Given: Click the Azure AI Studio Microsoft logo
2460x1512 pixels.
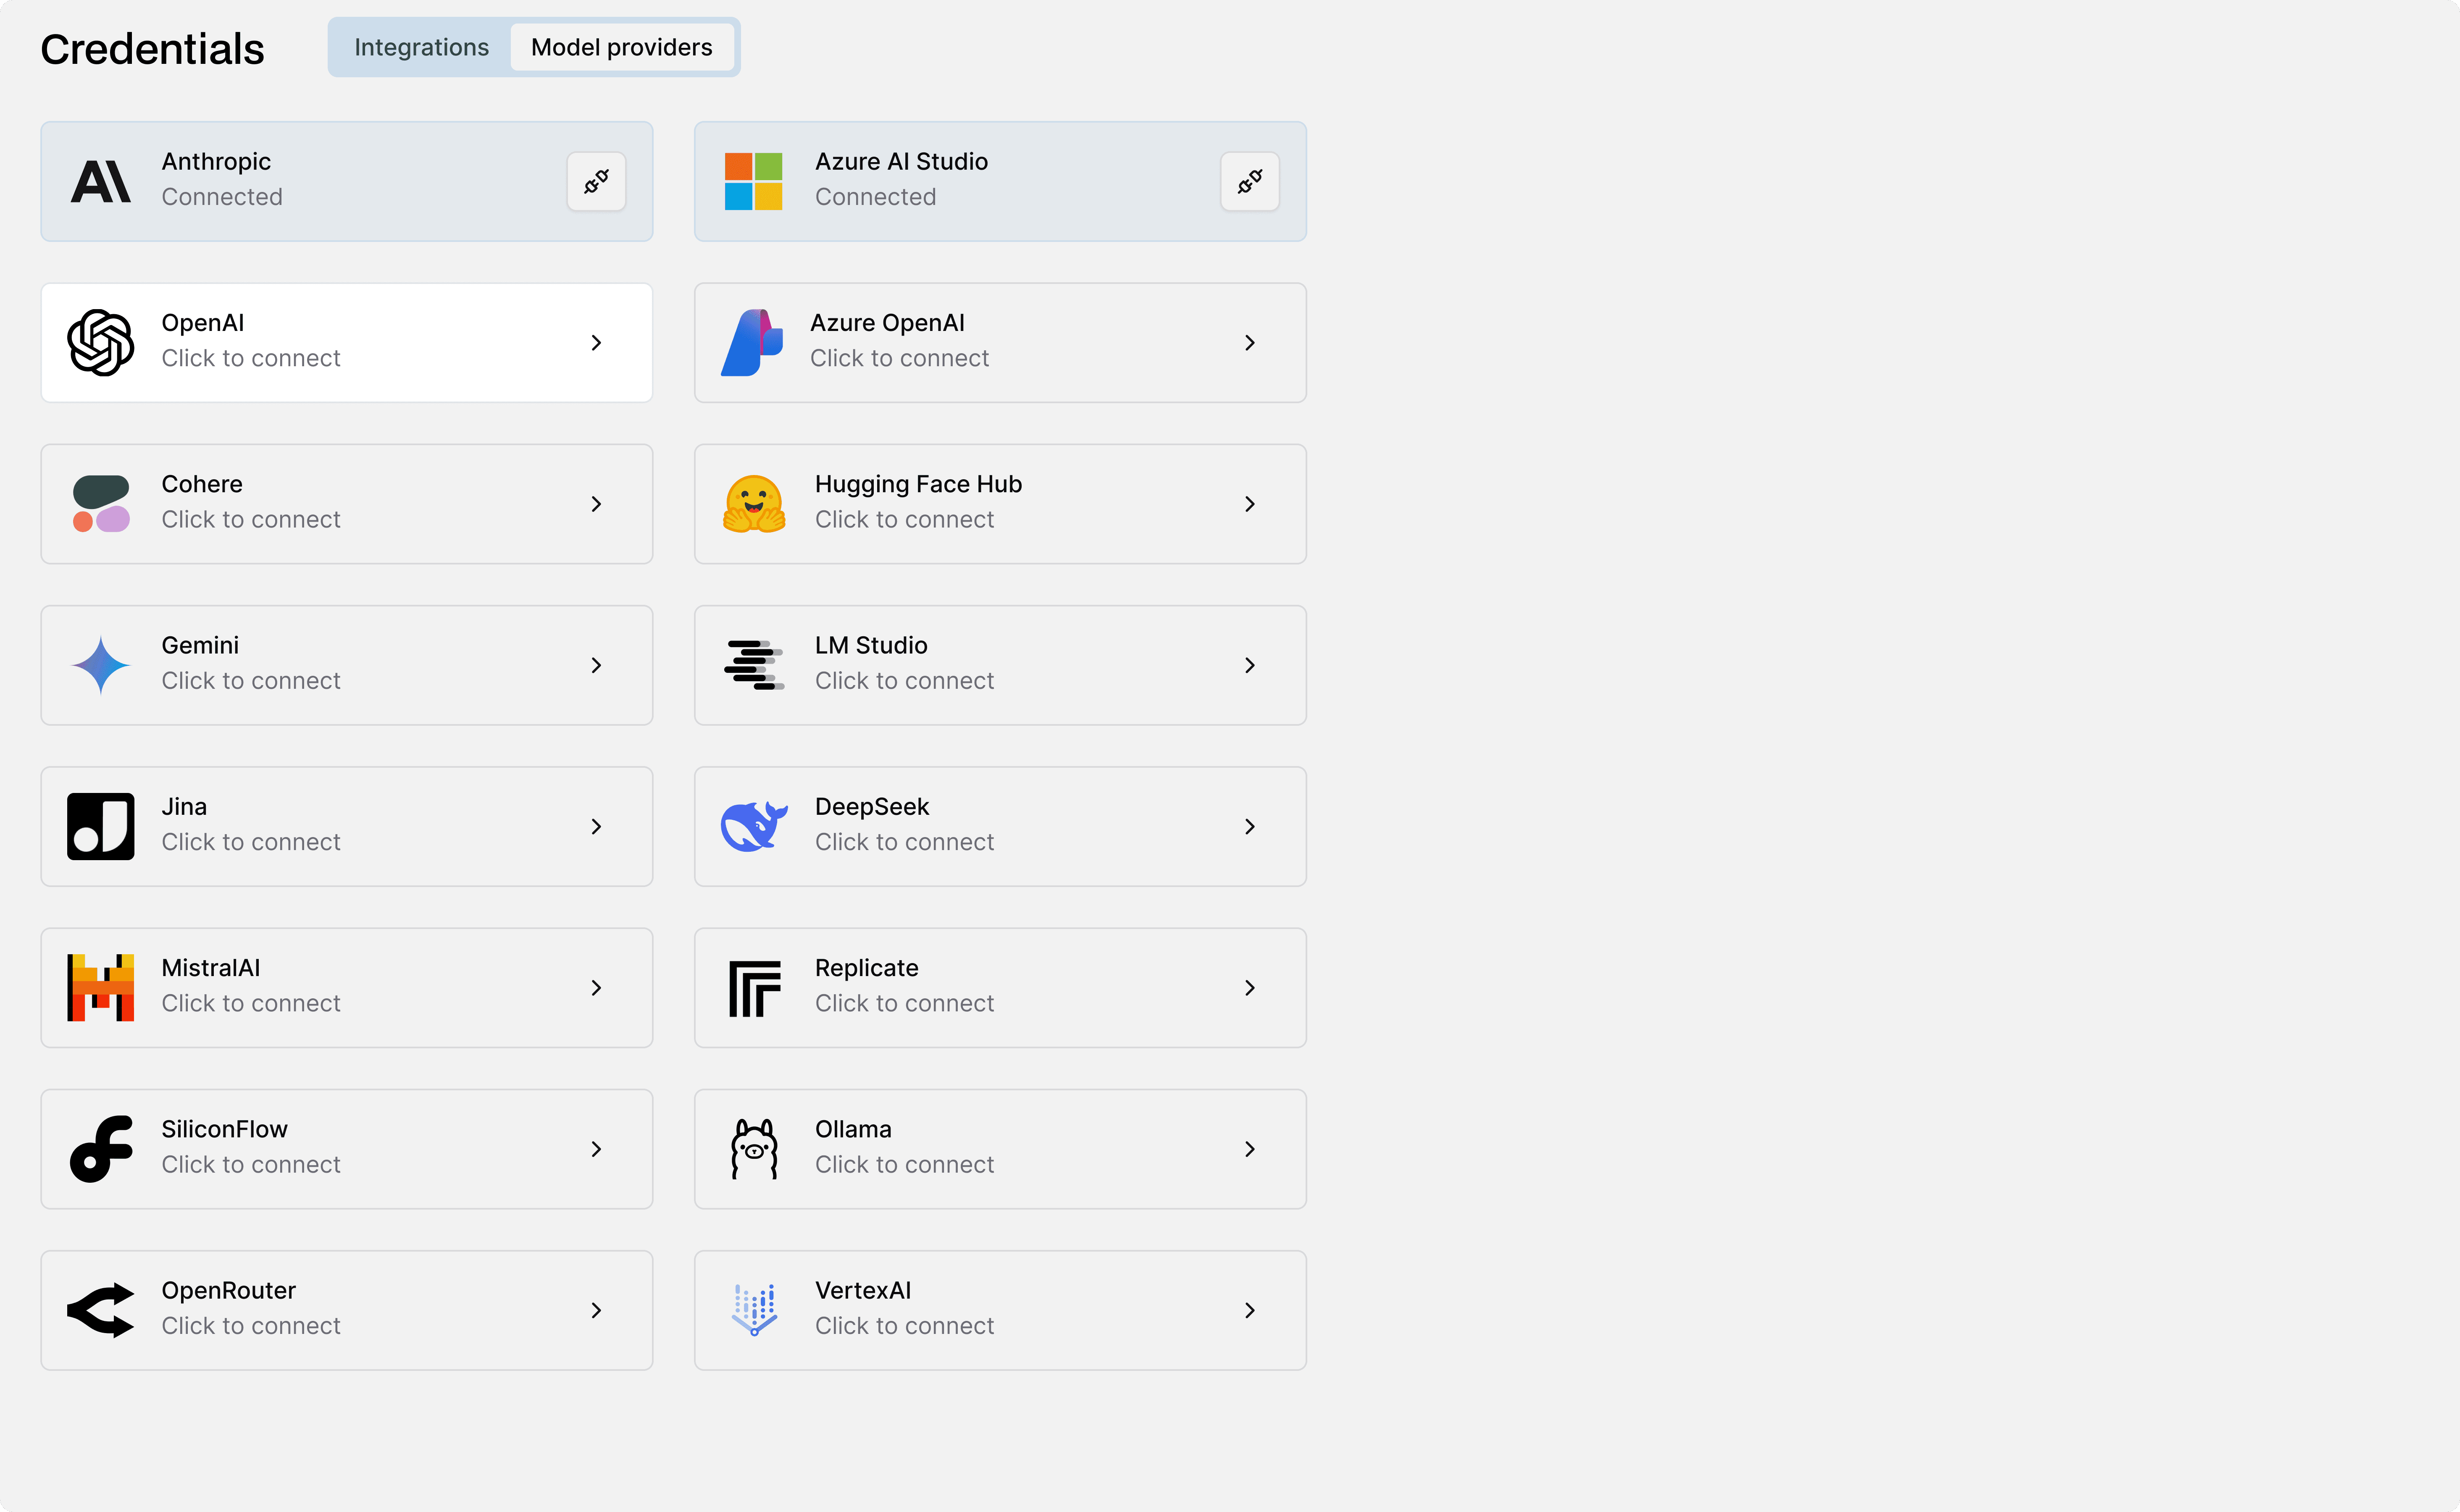Looking at the screenshot, I should (x=754, y=181).
